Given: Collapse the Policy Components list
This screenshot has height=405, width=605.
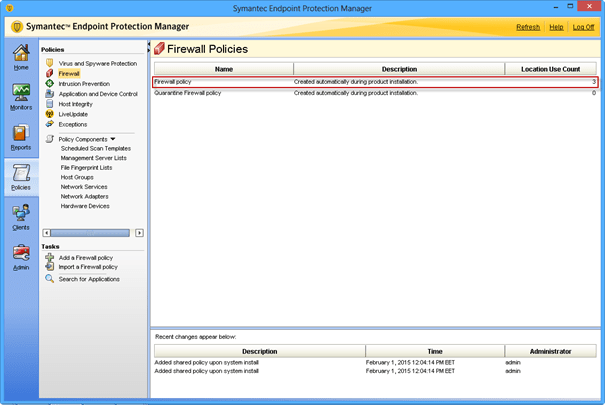Looking at the screenshot, I should coord(113,139).
